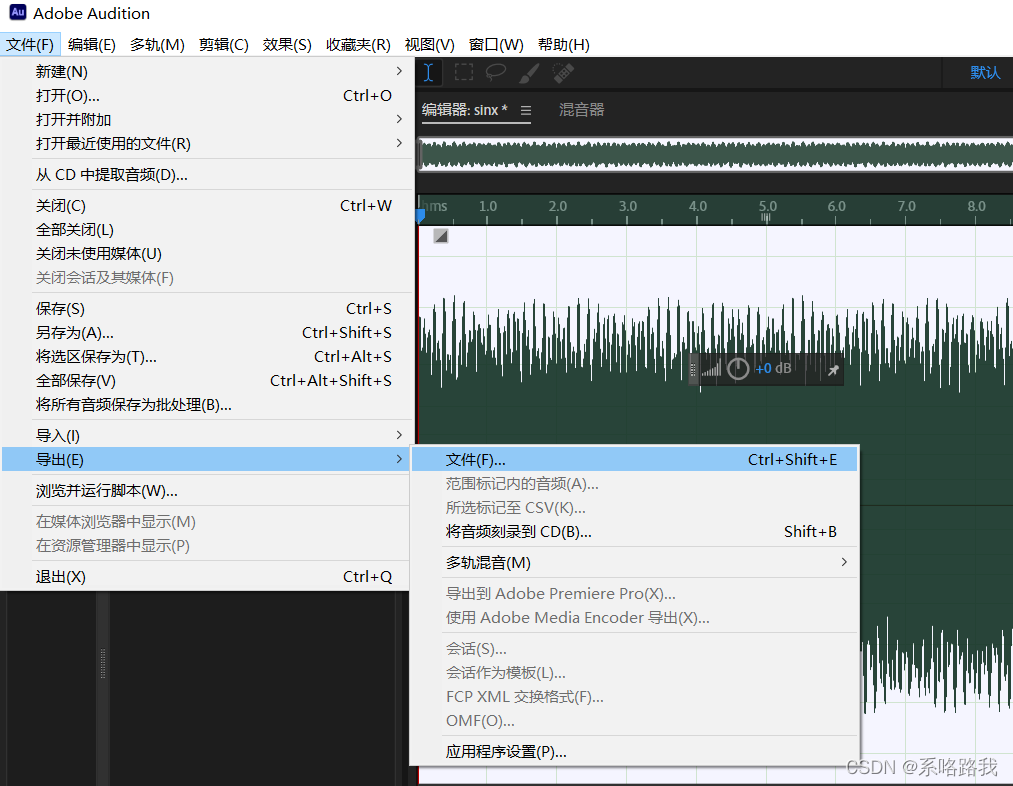1013x786 pixels.
Task: Expand the Import (导入) submenu
Action: pyautogui.click(x=207, y=435)
